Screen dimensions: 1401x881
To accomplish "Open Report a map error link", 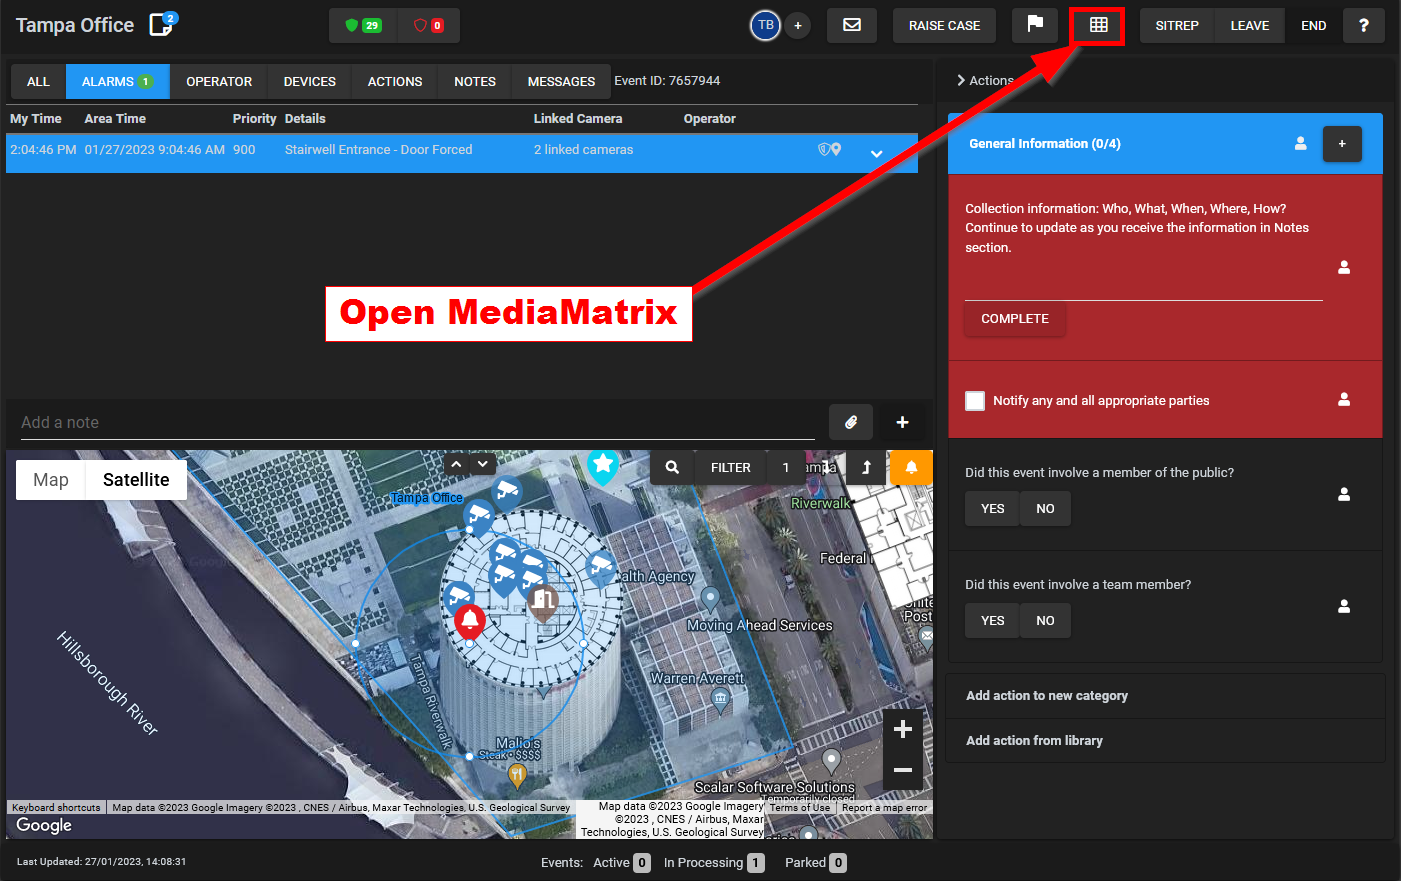I will 885,807.
